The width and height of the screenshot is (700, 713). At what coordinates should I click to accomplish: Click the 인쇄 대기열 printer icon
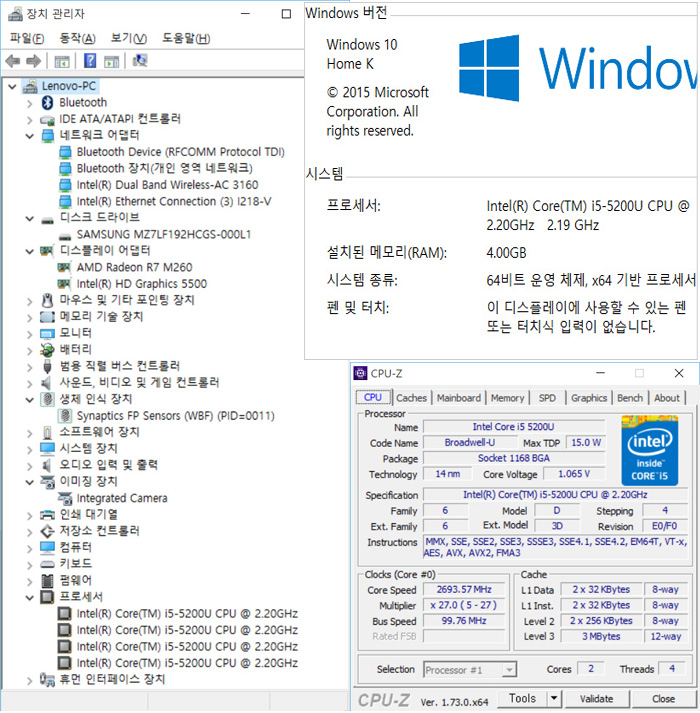coord(47,515)
